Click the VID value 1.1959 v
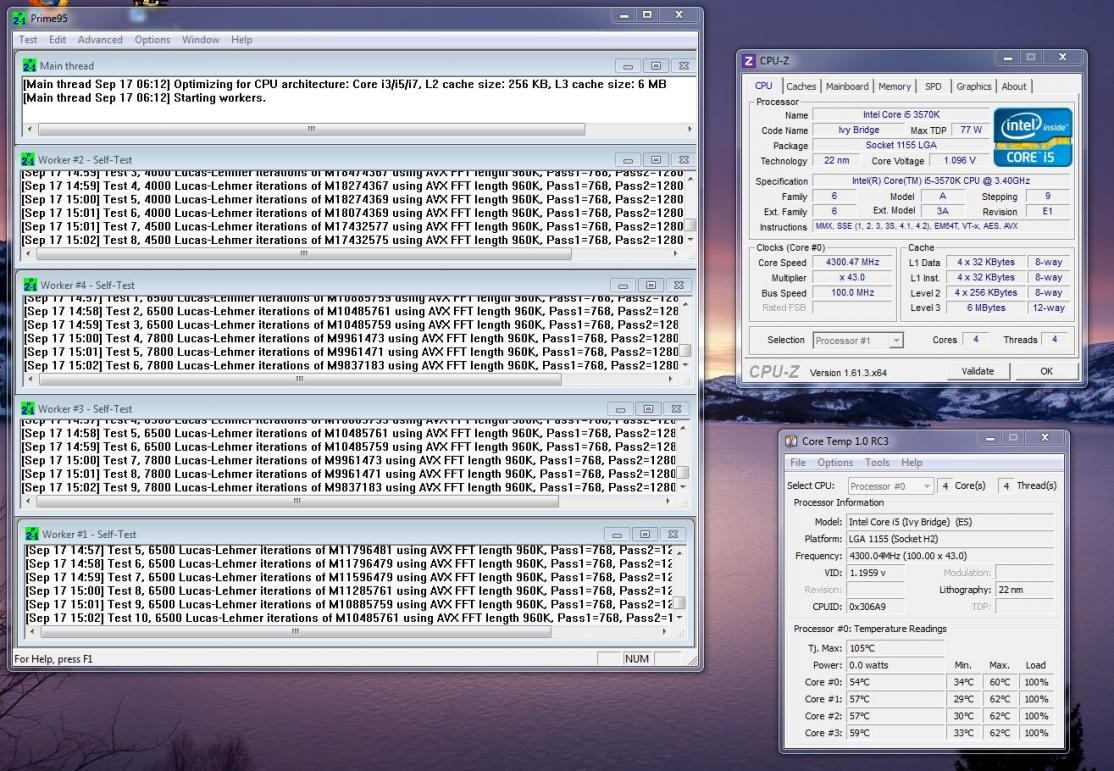 coord(875,573)
